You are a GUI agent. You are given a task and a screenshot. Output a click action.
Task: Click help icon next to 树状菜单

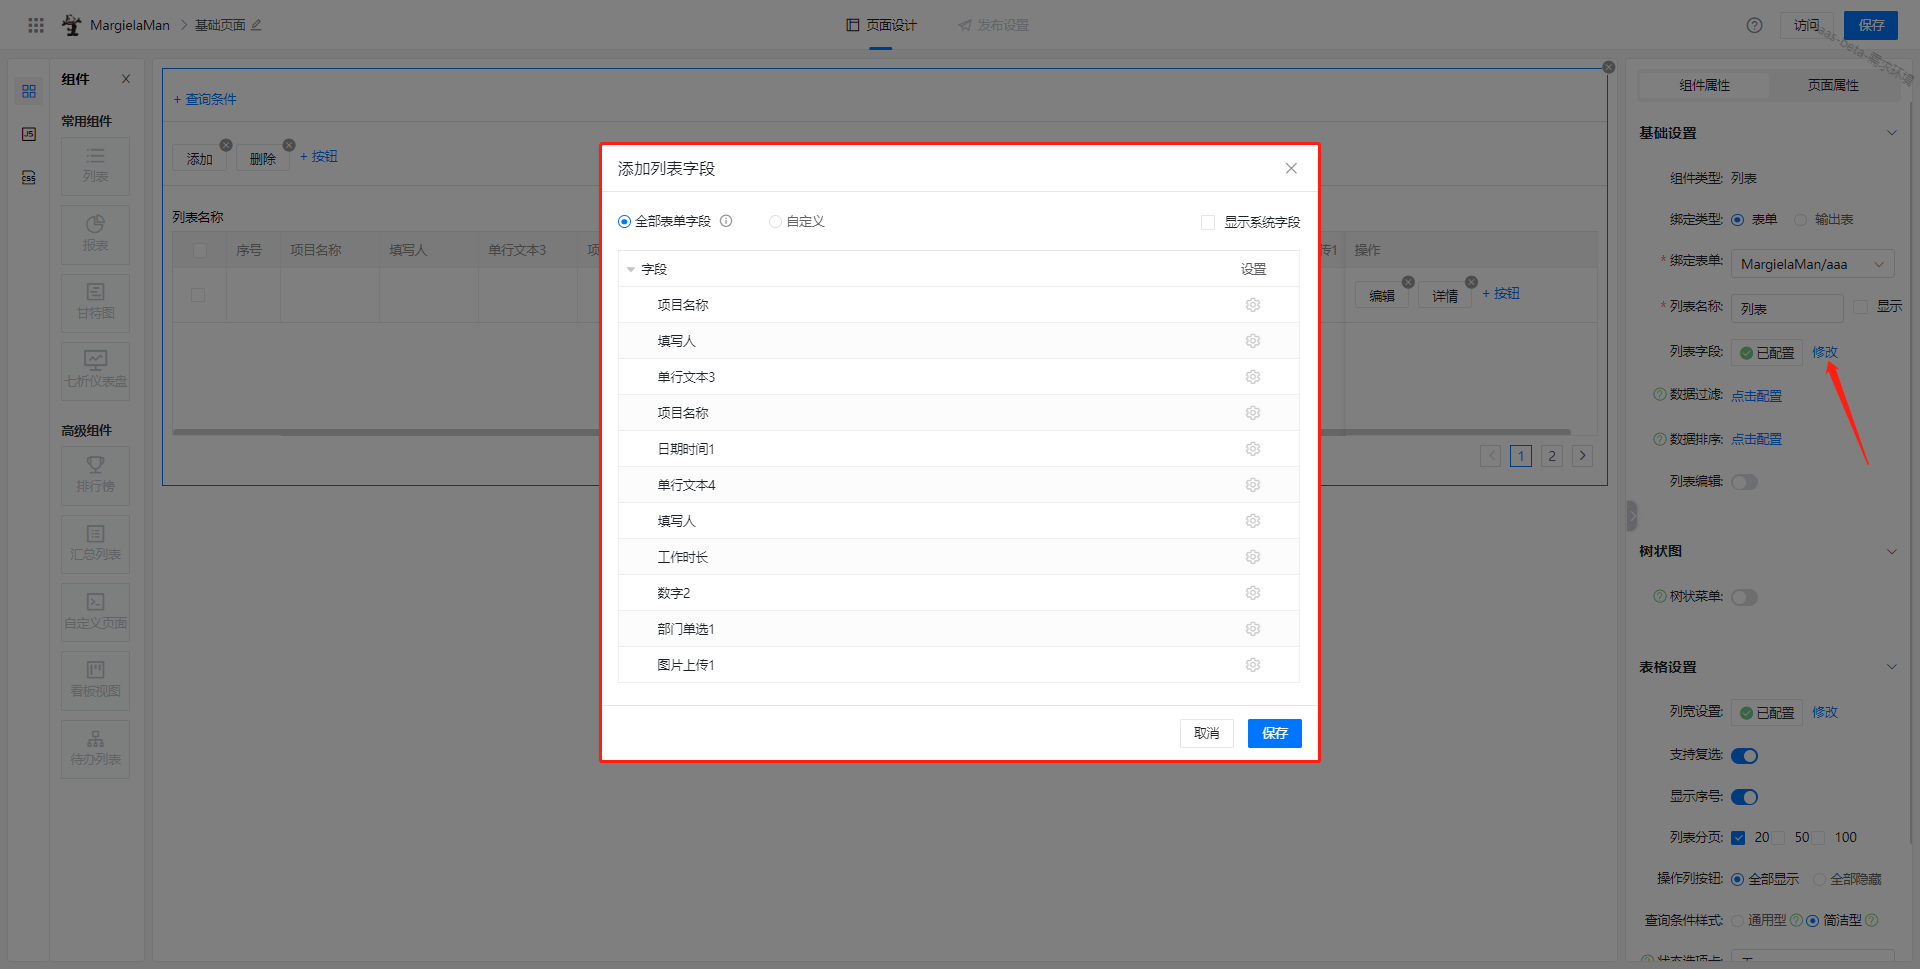click(1660, 596)
